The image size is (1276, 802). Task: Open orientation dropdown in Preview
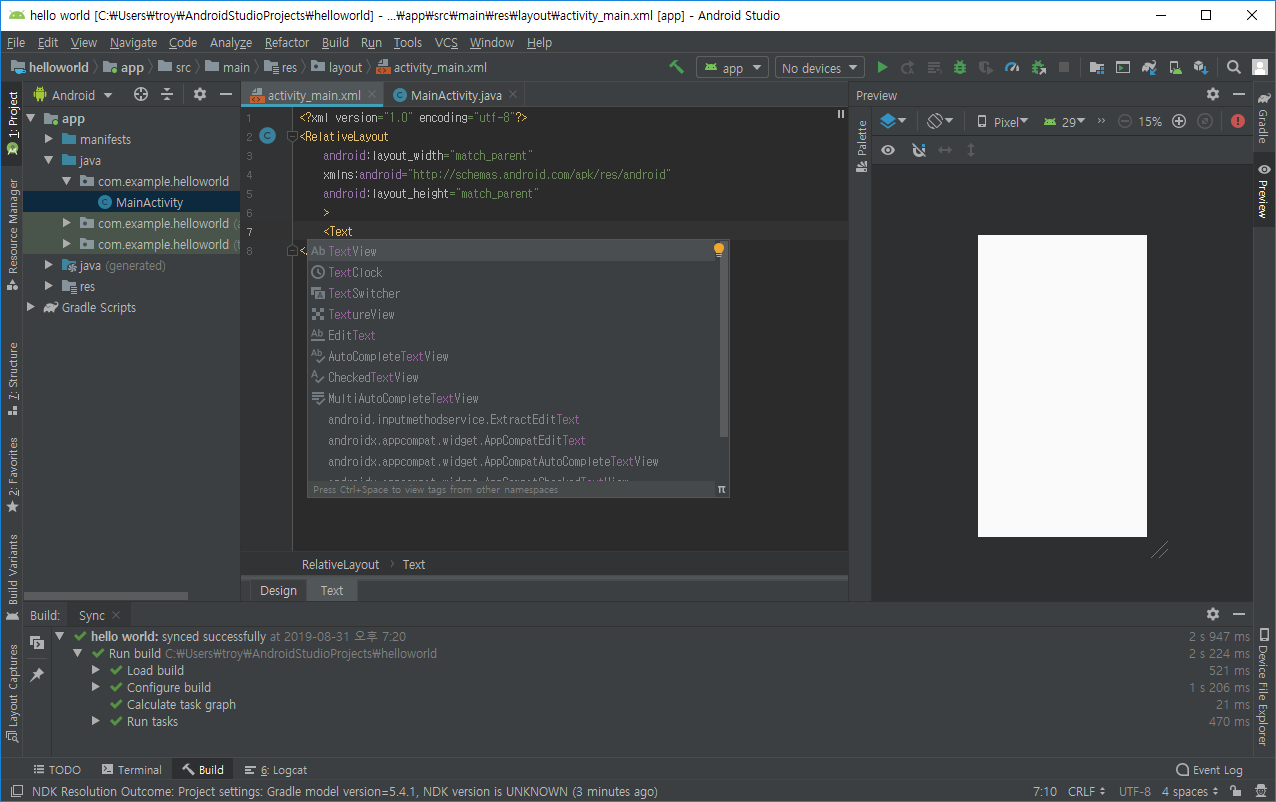940,121
